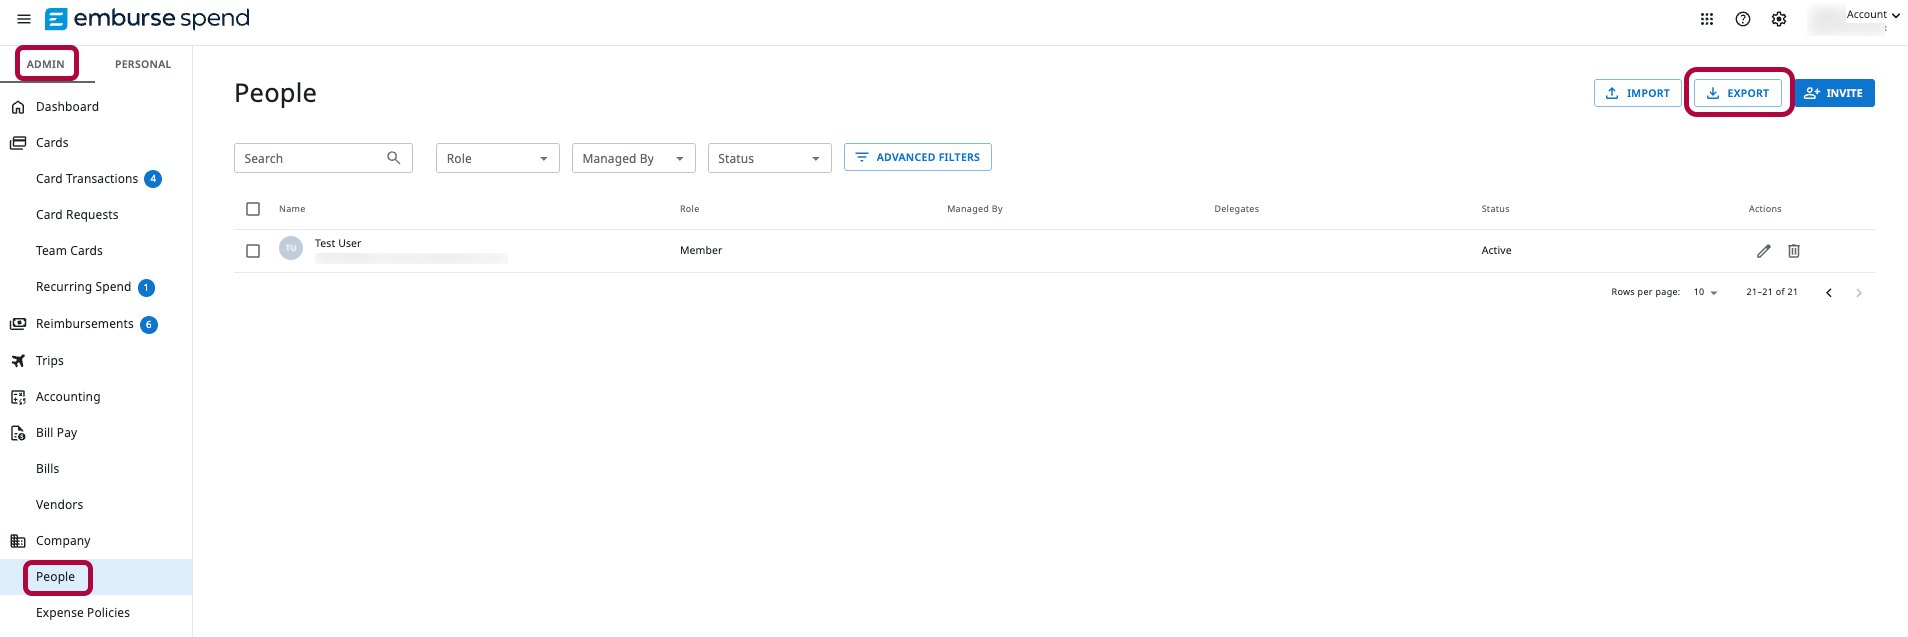Image resolution: width=1908 pixels, height=637 pixels.
Task: Click the Active status cell
Action: [1496, 251]
